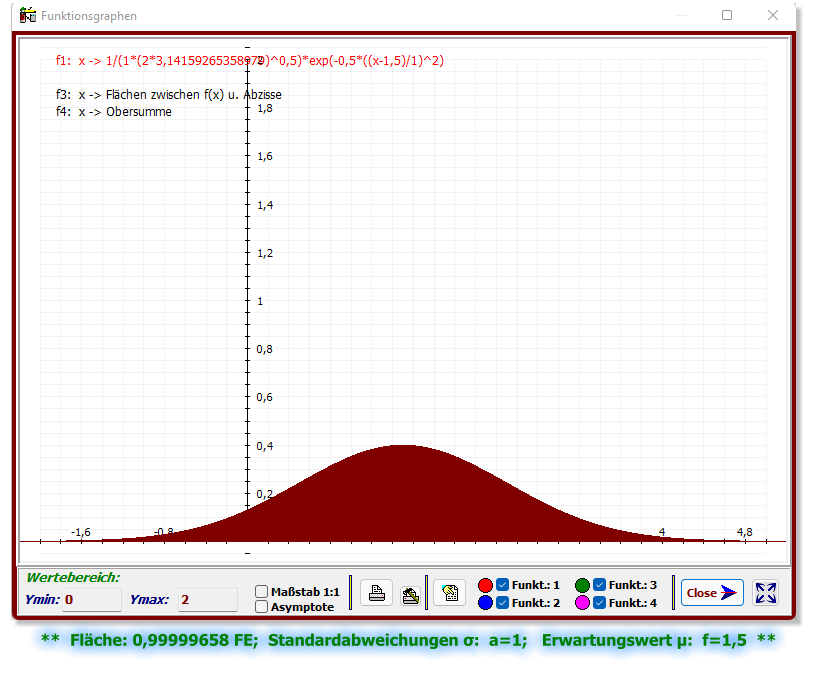Image resolution: width=817 pixels, height=685 pixels.
Task: Click inside the Ymax input field
Action: (207, 600)
